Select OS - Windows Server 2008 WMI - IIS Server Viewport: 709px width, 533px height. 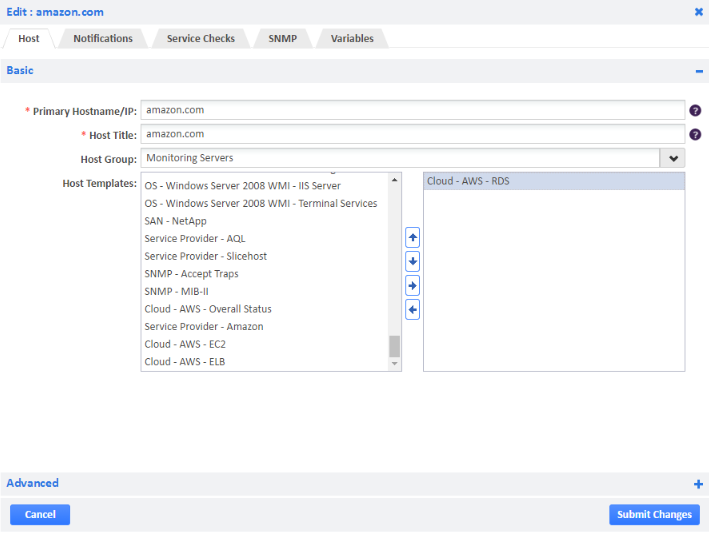coord(265,186)
